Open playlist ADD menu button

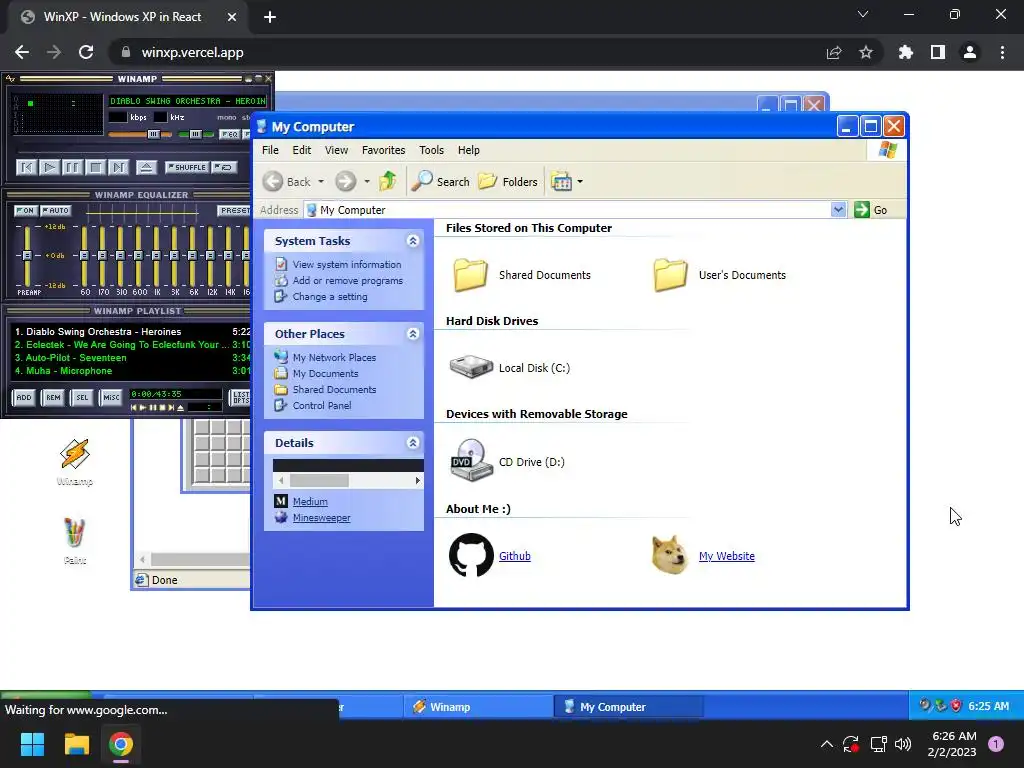point(24,397)
